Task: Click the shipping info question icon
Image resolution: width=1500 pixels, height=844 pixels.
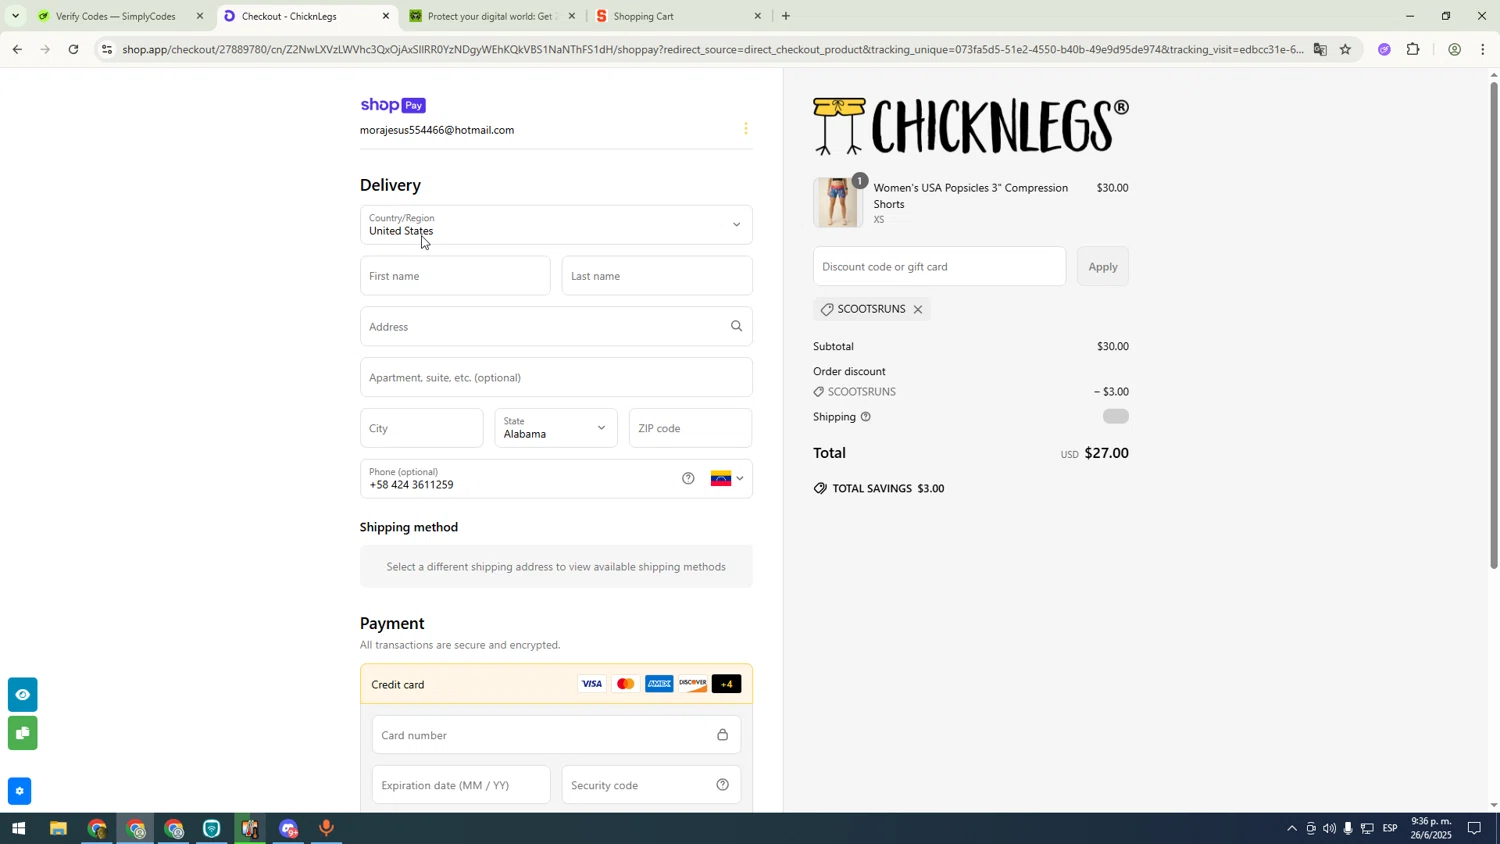Action: [x=865, y=417]
